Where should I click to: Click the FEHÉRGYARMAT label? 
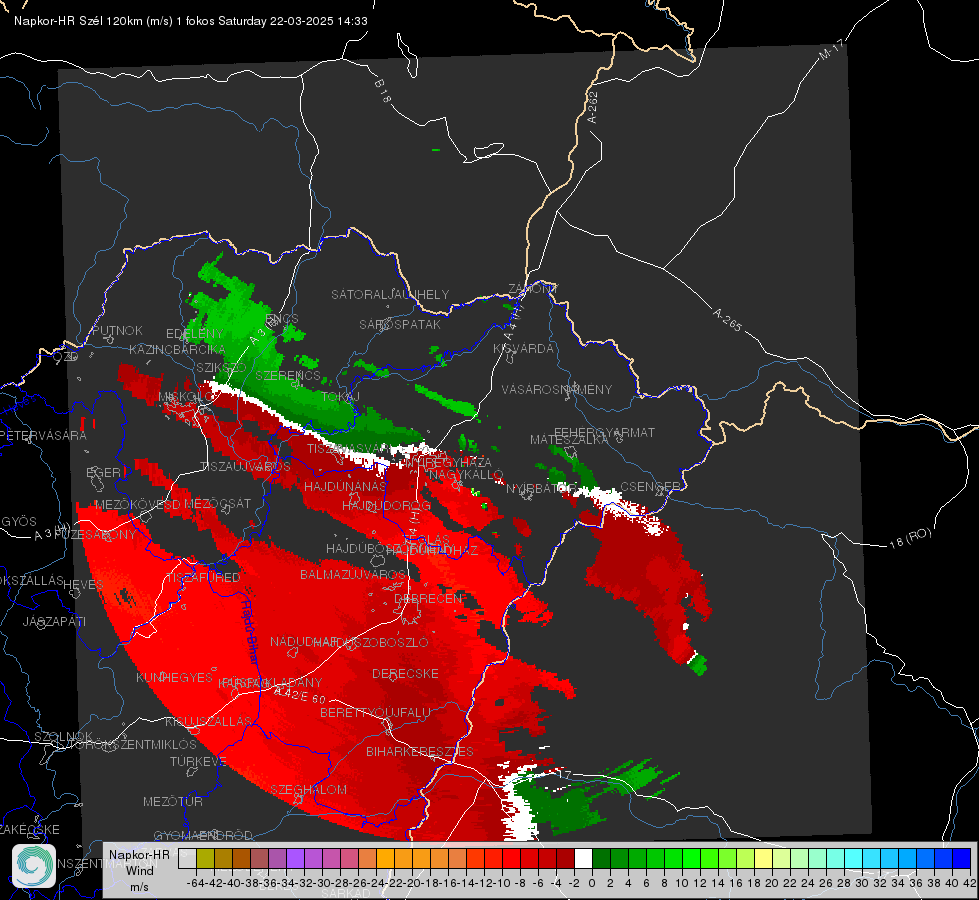point(604,432)
